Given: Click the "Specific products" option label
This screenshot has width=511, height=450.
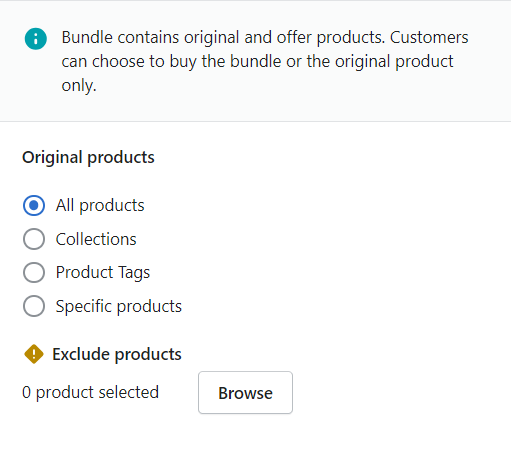Looking at the screenshot, I should pos(119,306).
